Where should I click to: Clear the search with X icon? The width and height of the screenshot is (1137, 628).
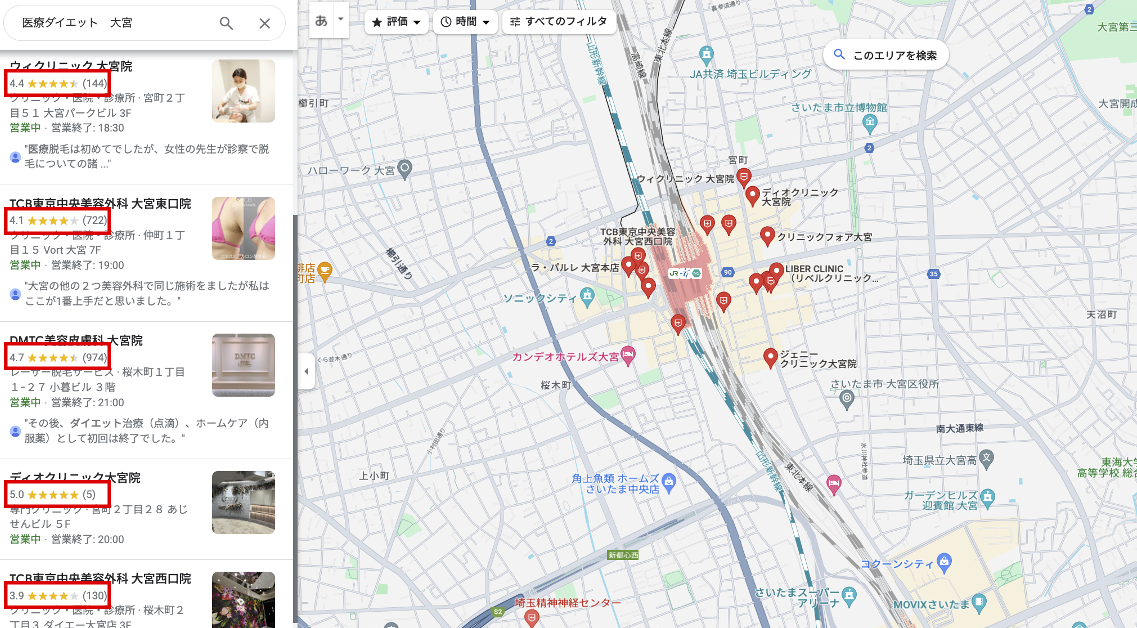tap(265, 23)
